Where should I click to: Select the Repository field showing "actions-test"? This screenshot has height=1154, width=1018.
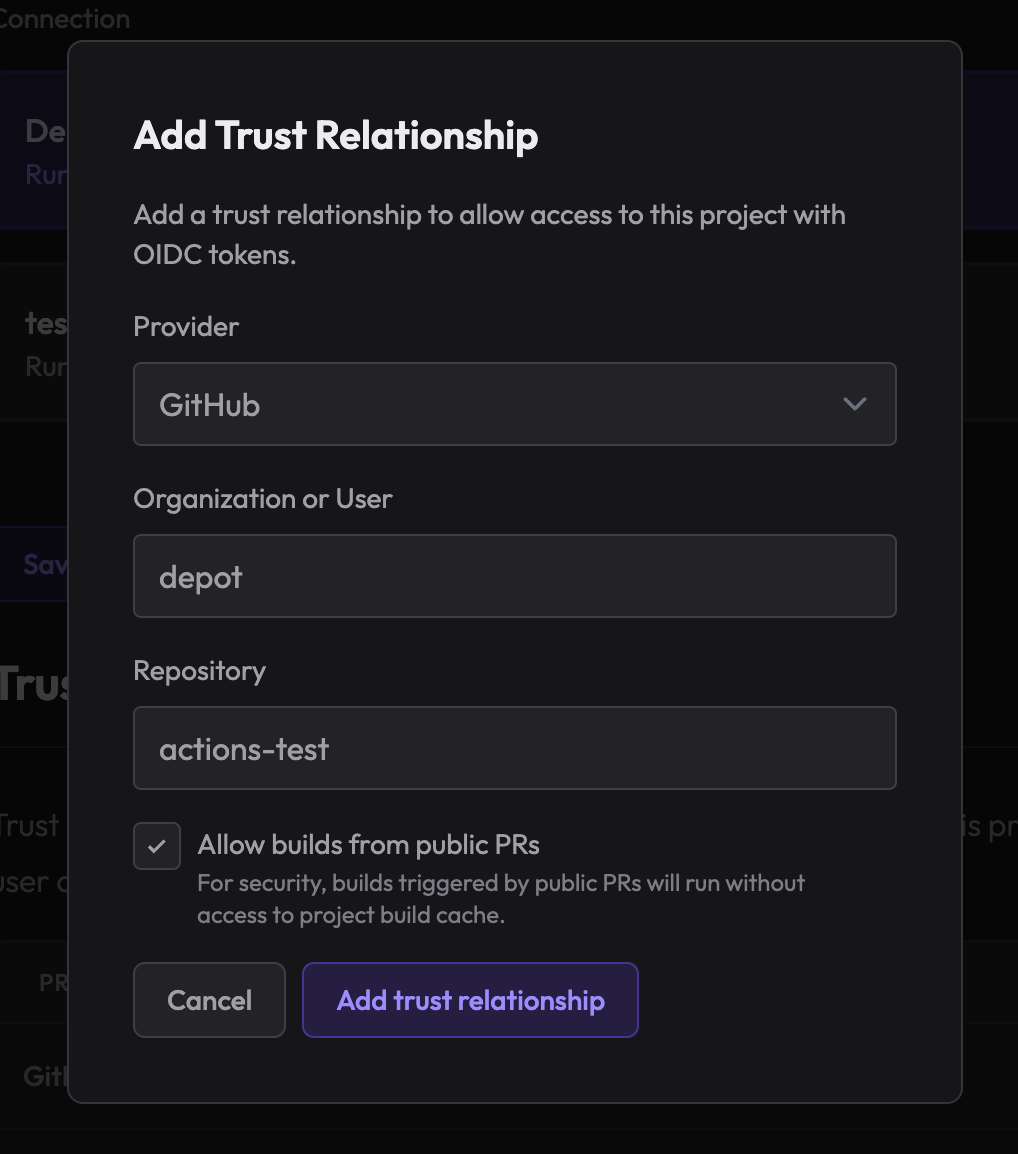(514, 748)
